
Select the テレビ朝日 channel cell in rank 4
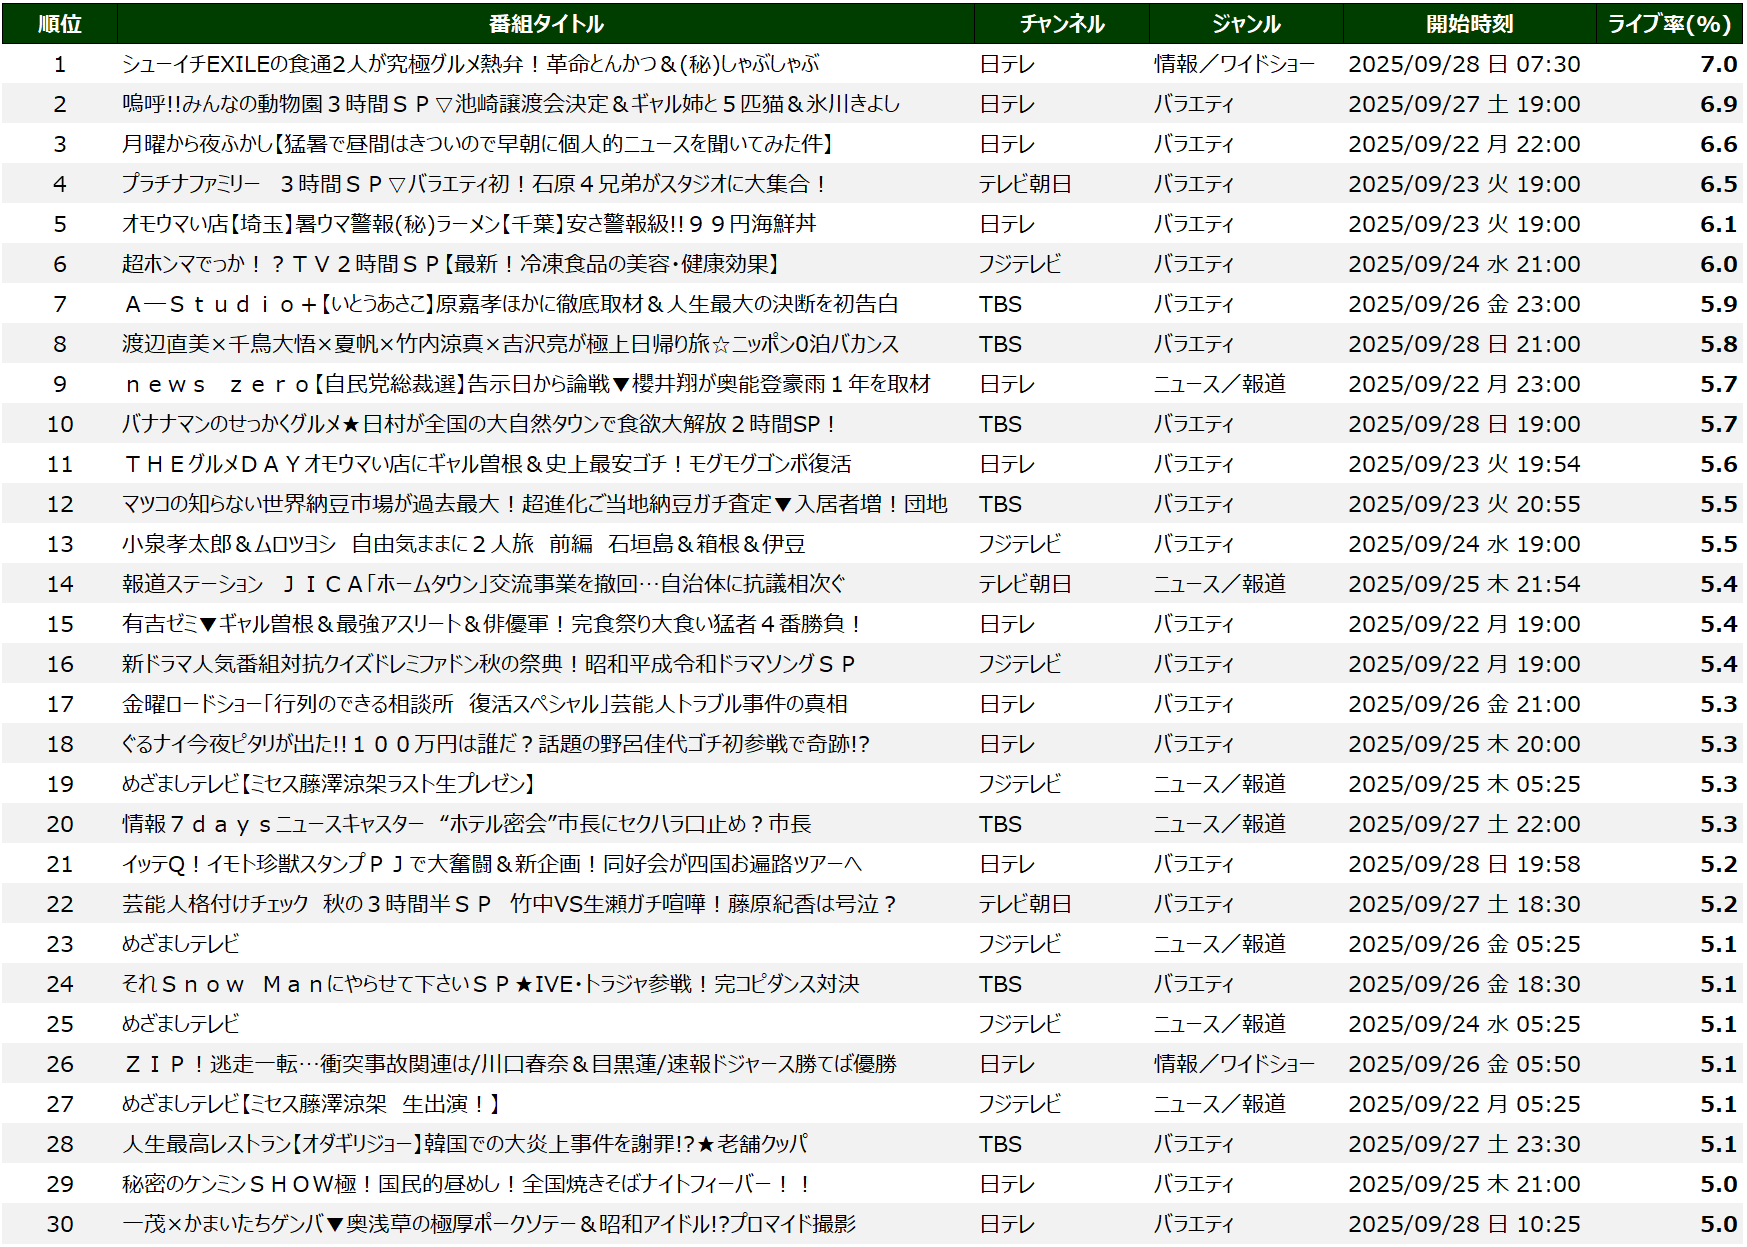(1024, 184)
